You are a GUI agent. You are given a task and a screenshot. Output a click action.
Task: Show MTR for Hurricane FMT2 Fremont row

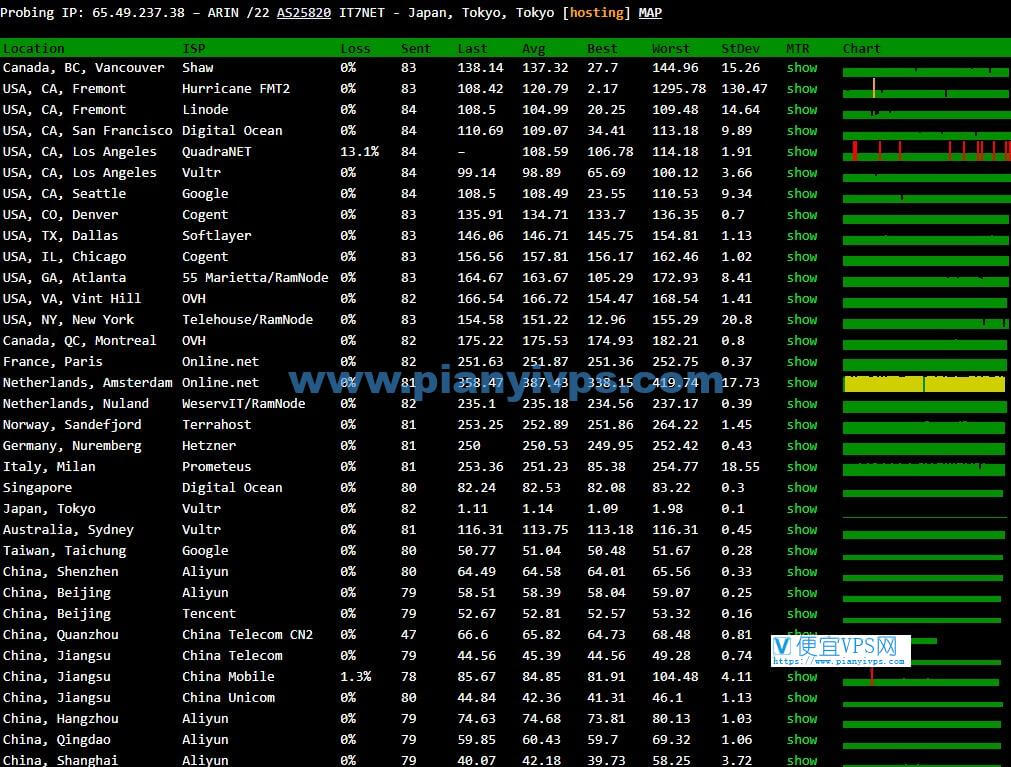pos(801,89)
